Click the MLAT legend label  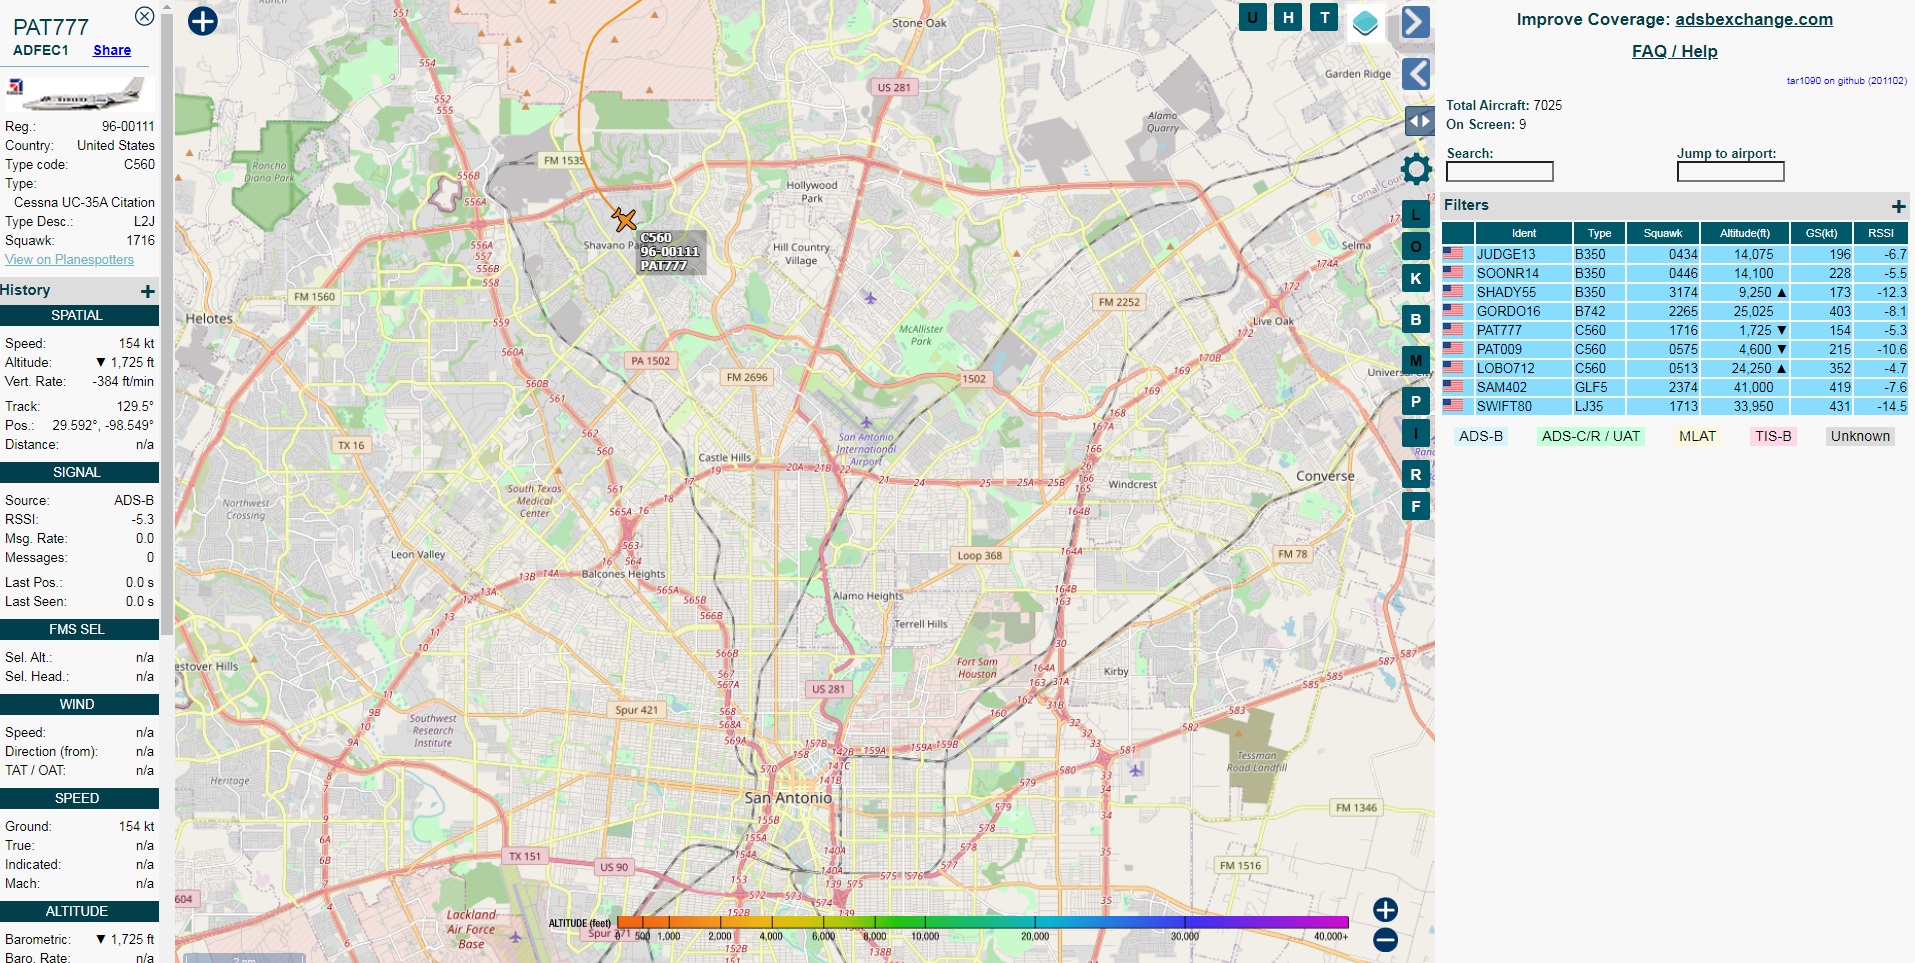tap(1697, 436)
